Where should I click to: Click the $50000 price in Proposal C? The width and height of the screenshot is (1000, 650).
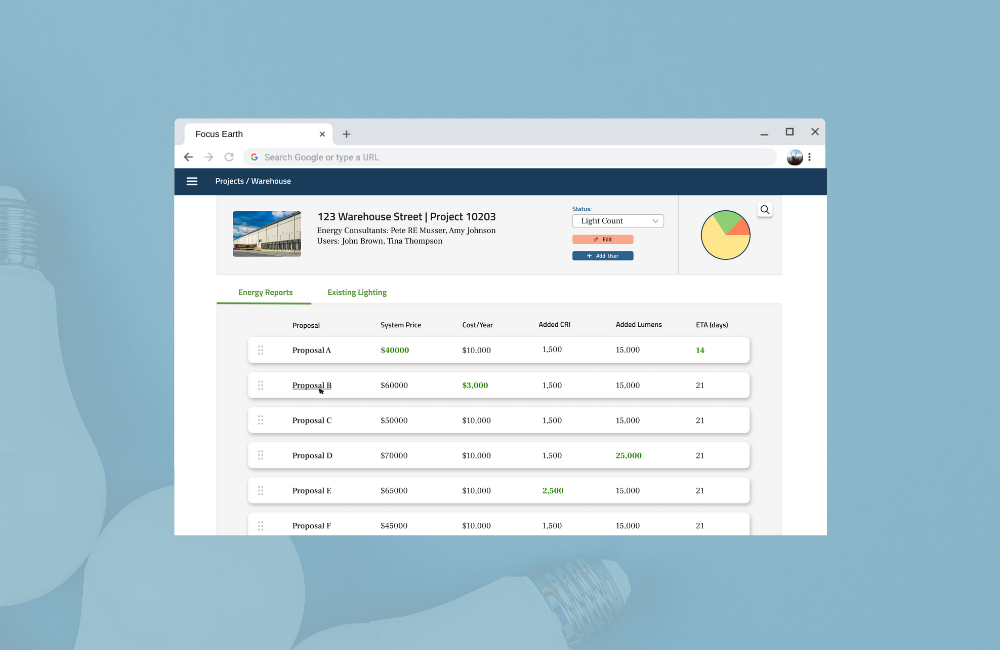coord(394,420)
